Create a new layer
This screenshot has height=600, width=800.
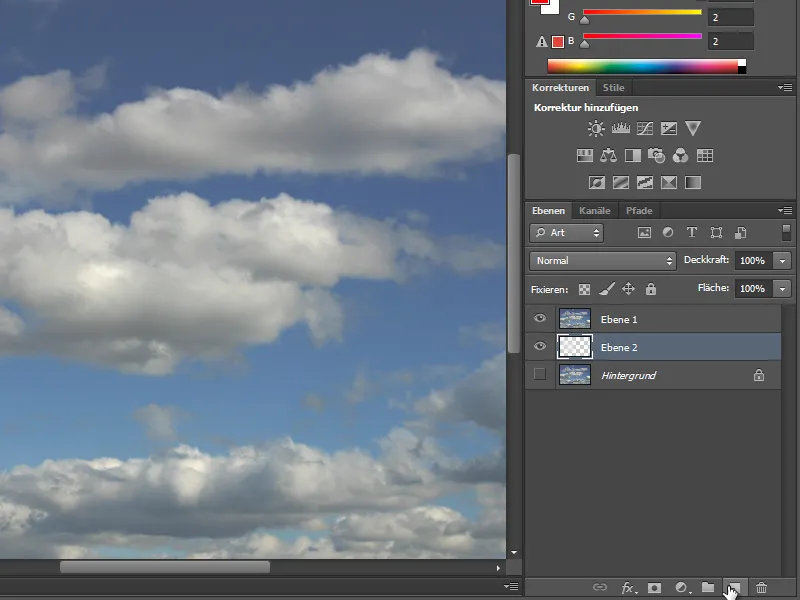pyautogui.click(x=735, y=587)
